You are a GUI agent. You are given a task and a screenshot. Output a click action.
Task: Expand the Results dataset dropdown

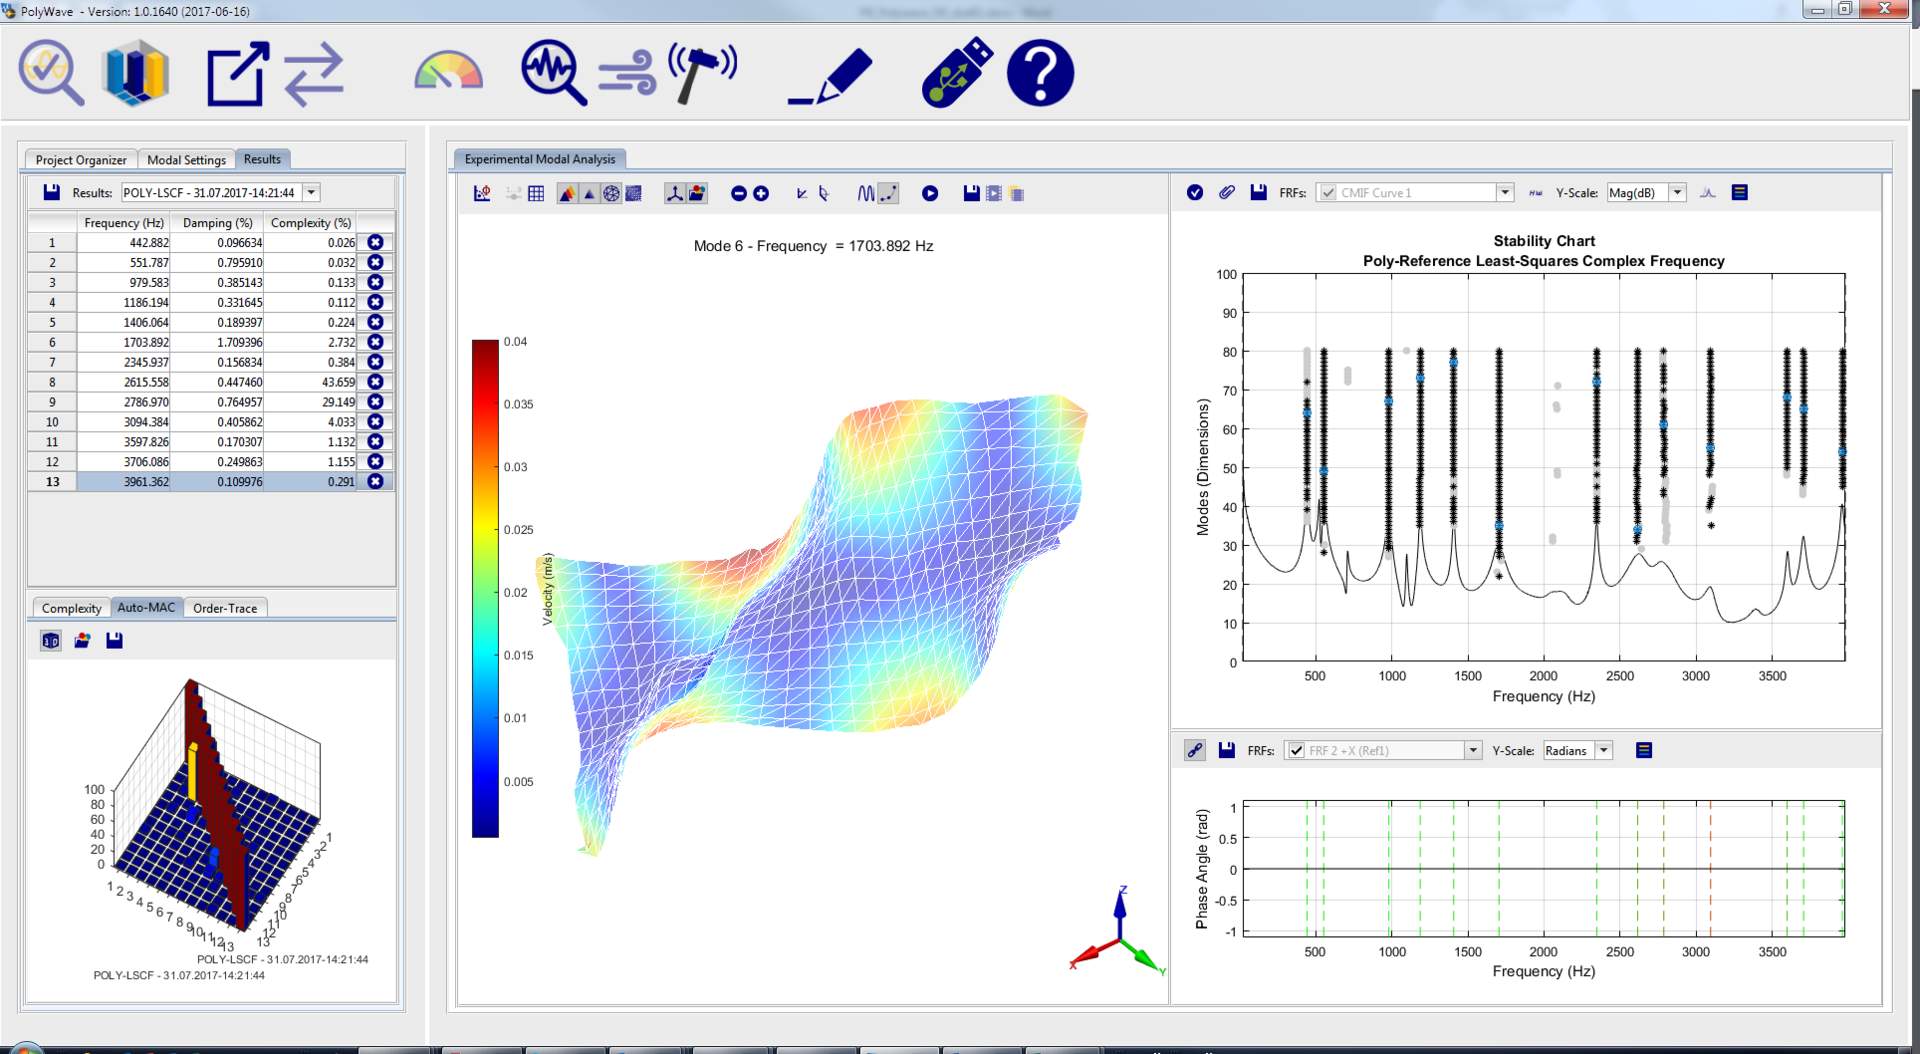click(x=312, y=193)
